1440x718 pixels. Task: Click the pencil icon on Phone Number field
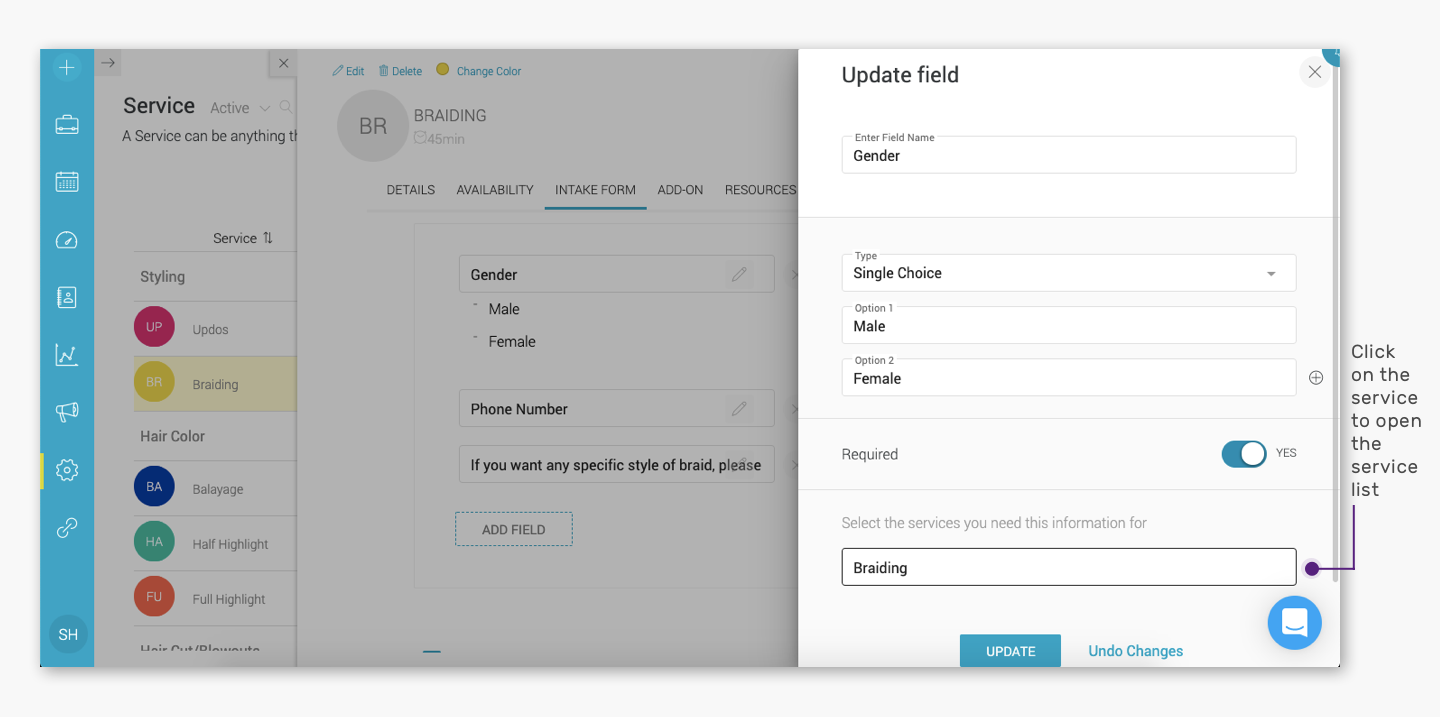739,408
